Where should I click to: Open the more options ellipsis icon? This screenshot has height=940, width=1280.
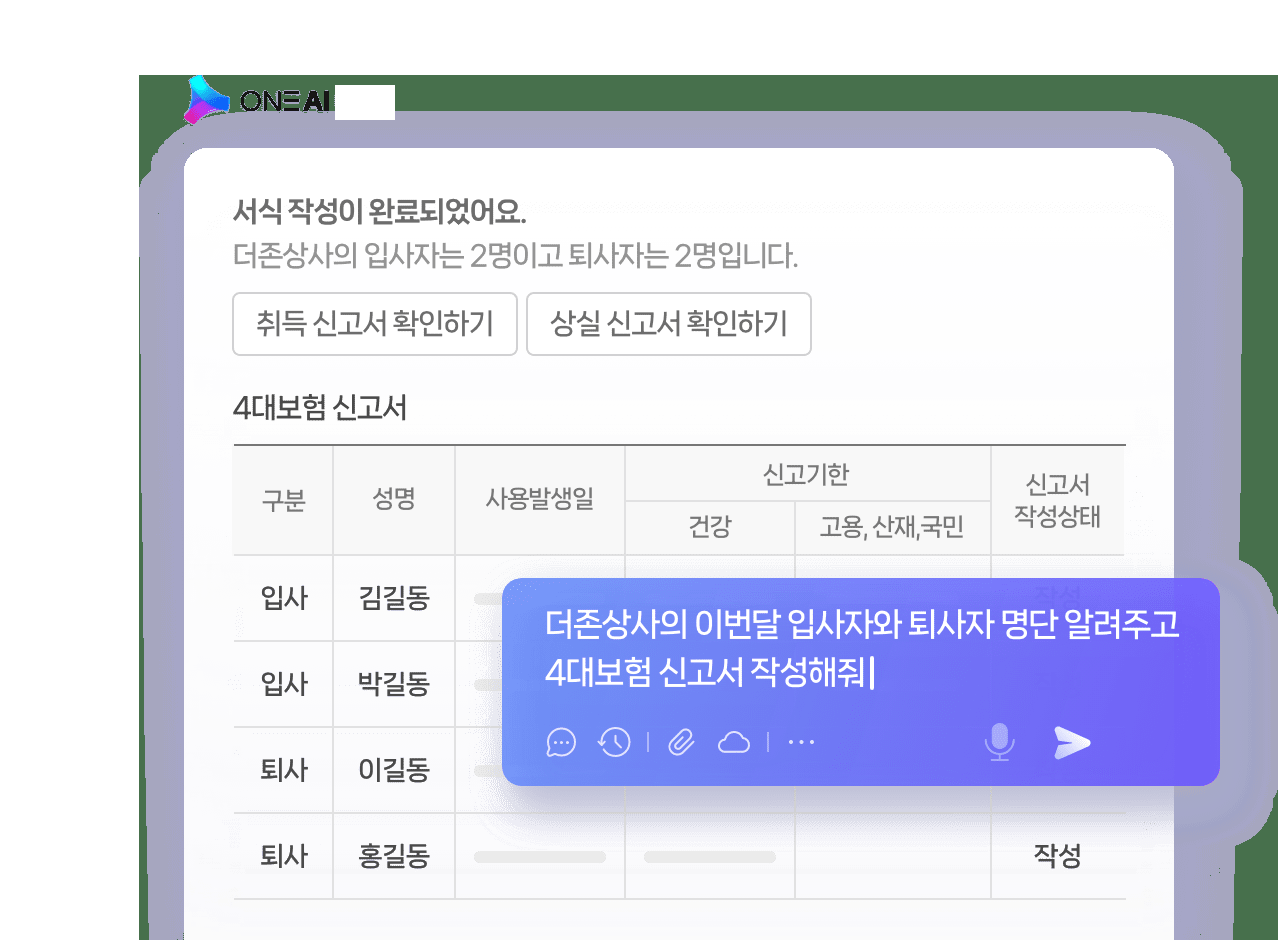[802, 742]
